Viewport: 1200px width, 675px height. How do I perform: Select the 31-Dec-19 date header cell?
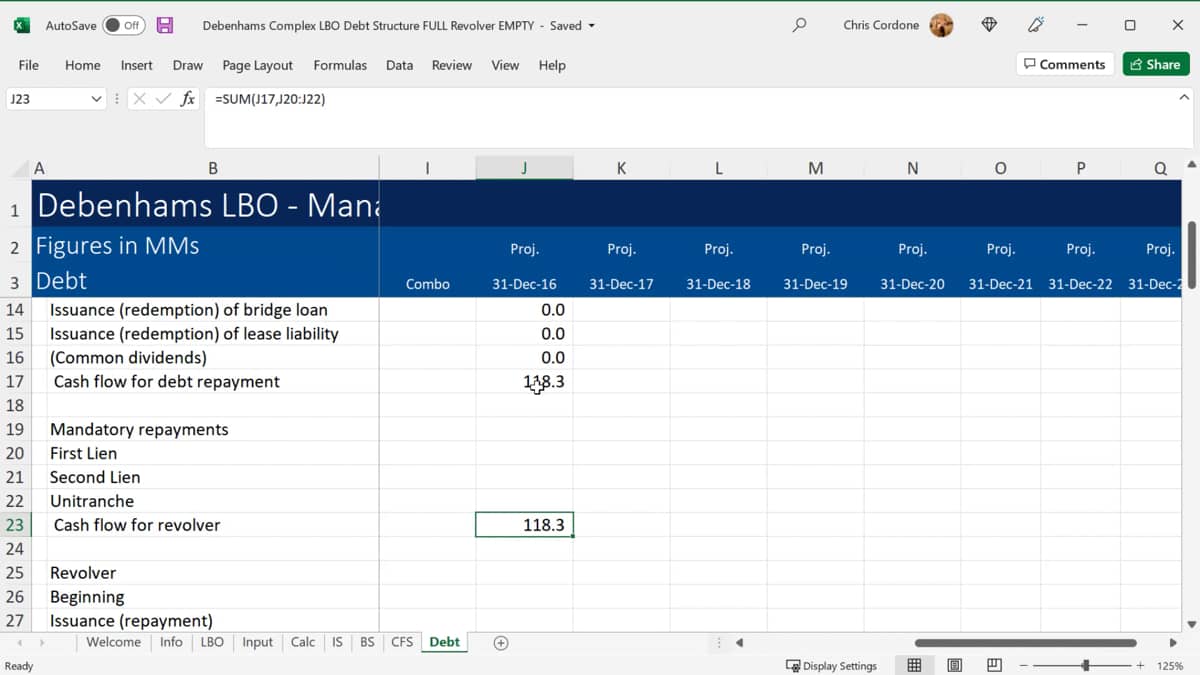point(815,284)
